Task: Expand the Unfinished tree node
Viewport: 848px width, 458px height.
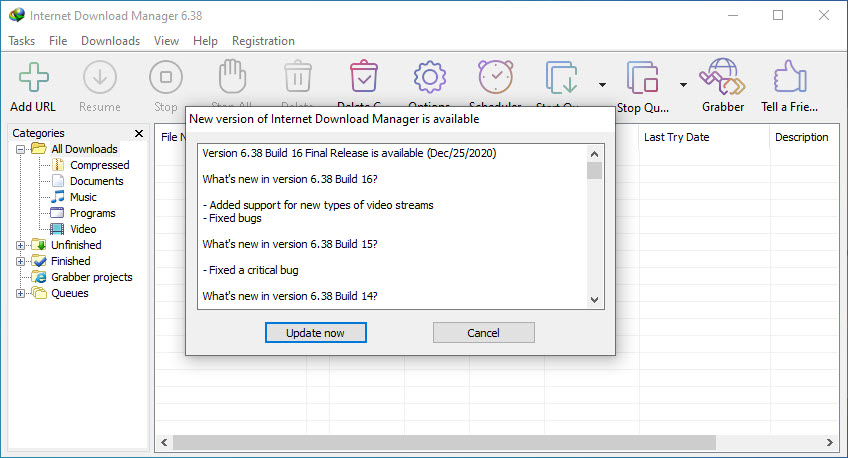Action: coord(21,245)
